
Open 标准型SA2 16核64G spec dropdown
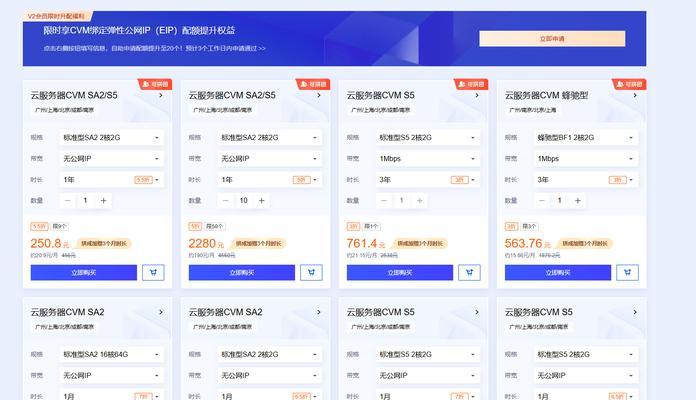111,354
